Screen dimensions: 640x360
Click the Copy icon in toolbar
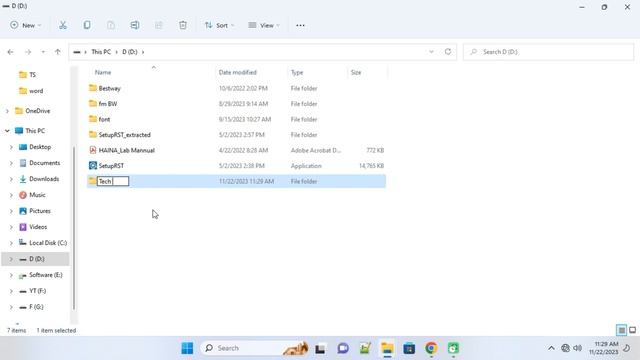pos(87,25)
